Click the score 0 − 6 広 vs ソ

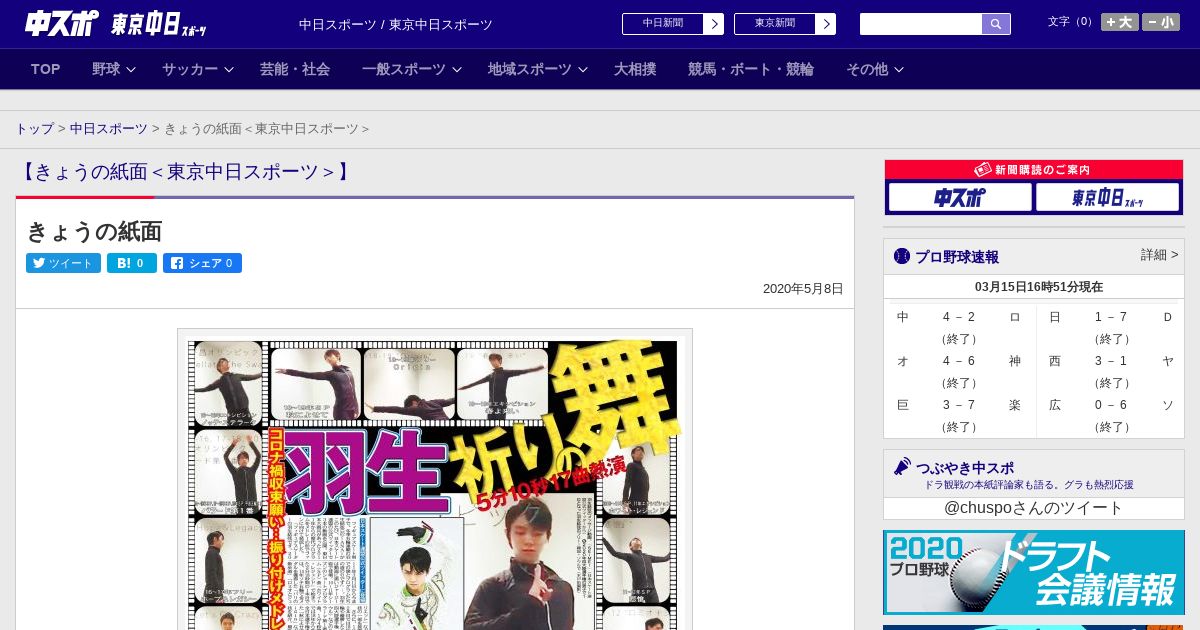(1111, 405)
